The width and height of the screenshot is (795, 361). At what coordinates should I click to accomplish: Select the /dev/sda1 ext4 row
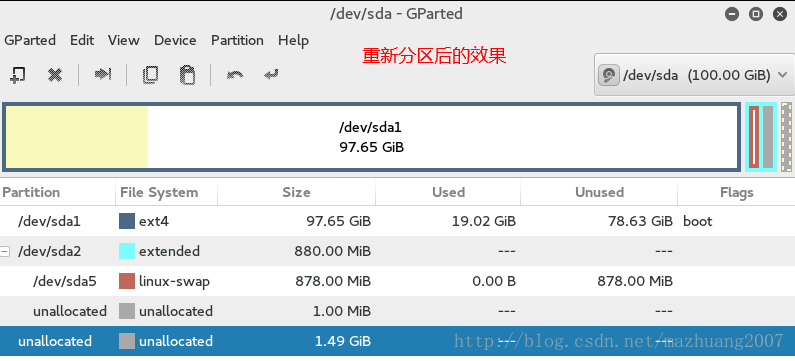click(398, 221)
